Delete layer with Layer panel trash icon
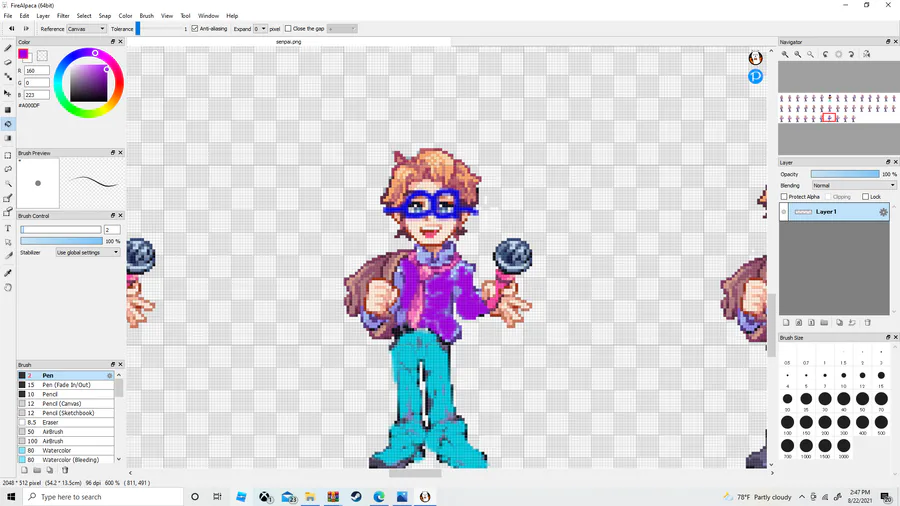 coord(868,323)
